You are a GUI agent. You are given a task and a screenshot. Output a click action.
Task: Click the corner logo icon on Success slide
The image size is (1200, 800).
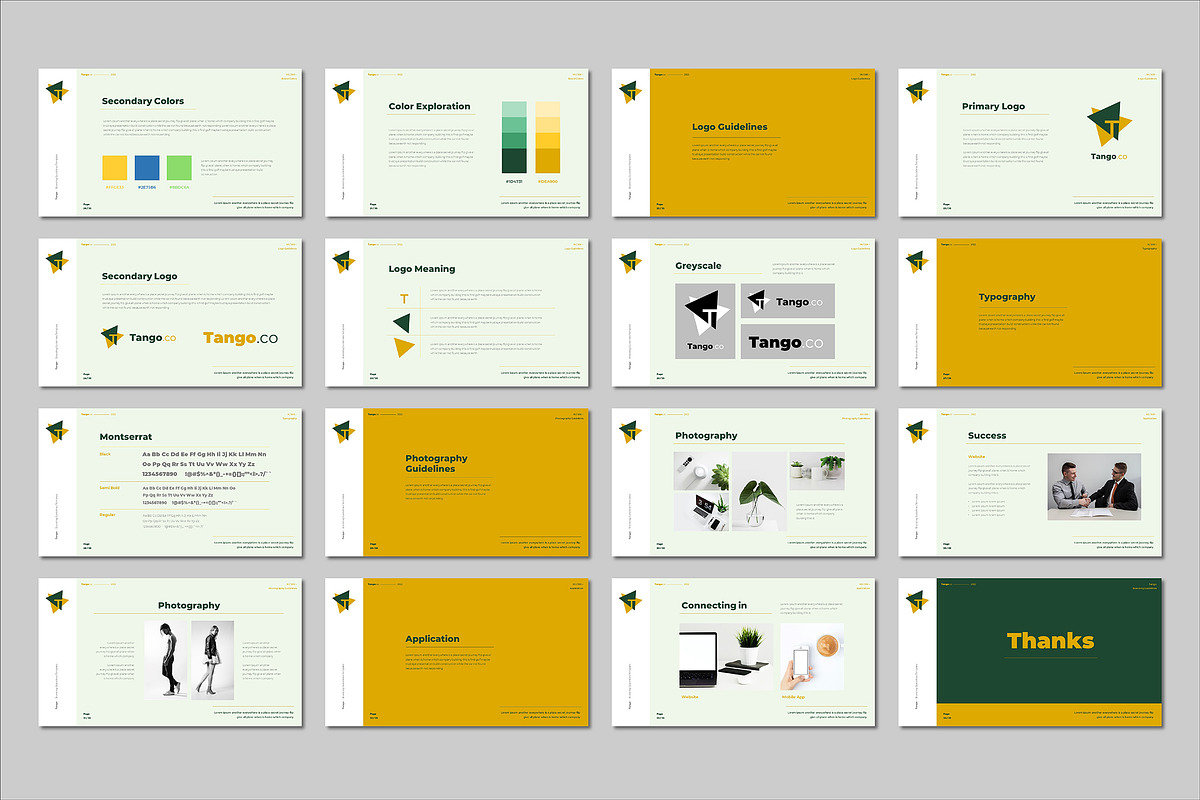917,432
